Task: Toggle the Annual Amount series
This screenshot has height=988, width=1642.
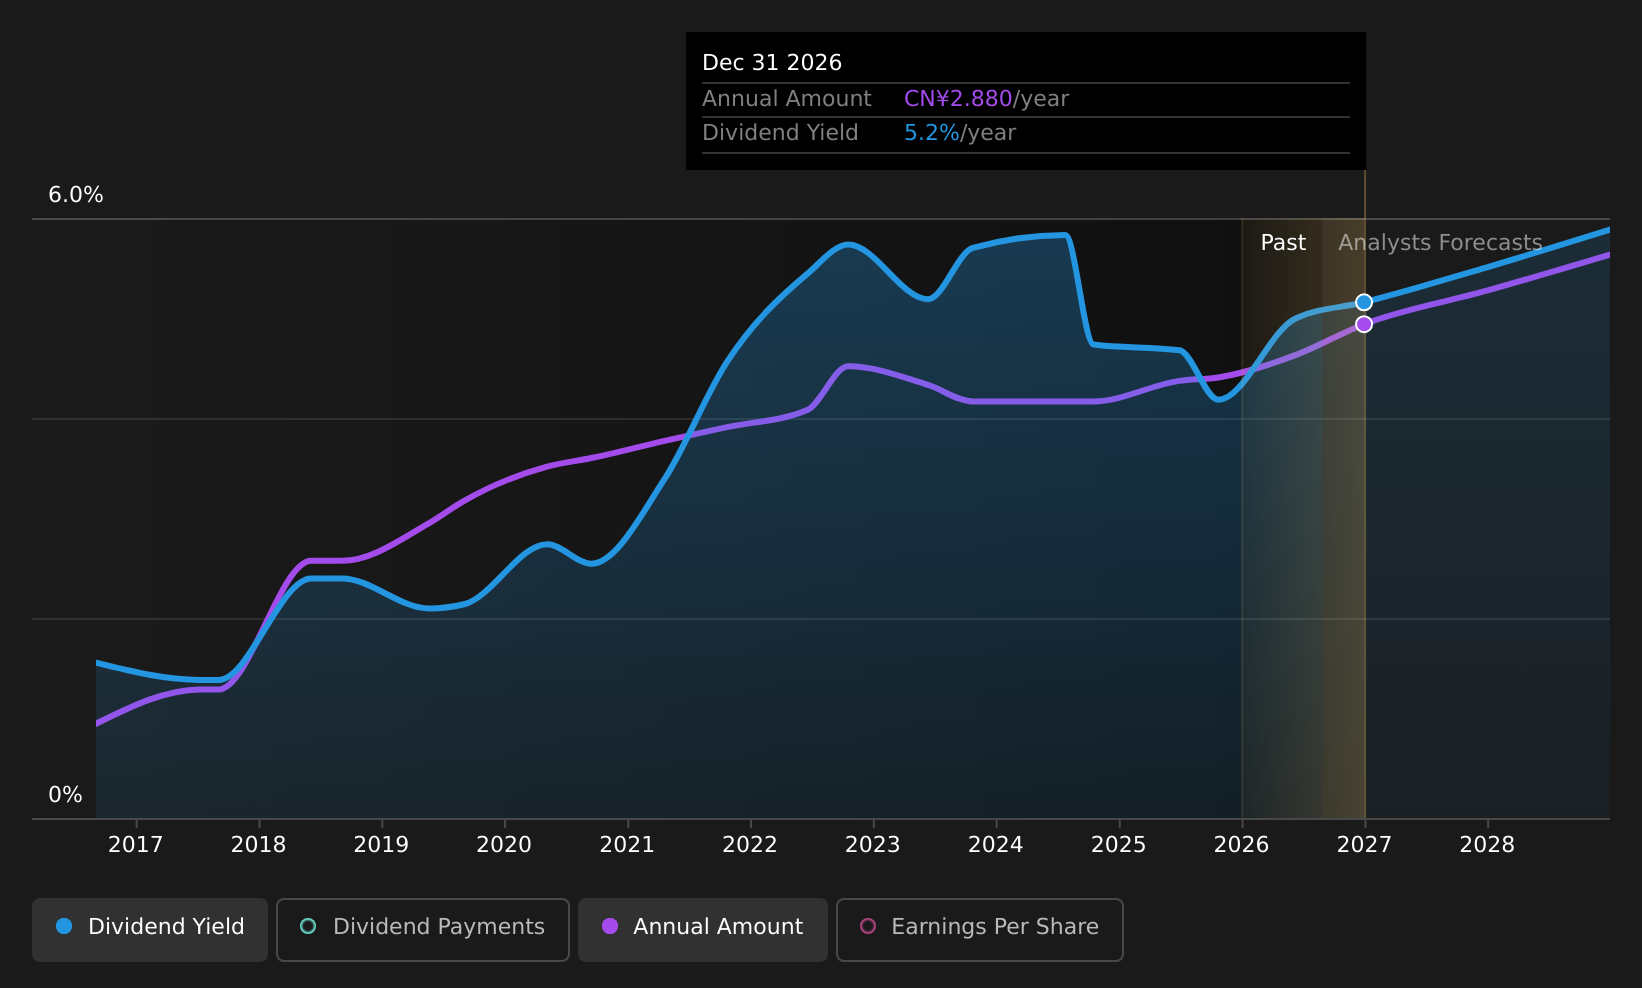Action: point(703,930)
